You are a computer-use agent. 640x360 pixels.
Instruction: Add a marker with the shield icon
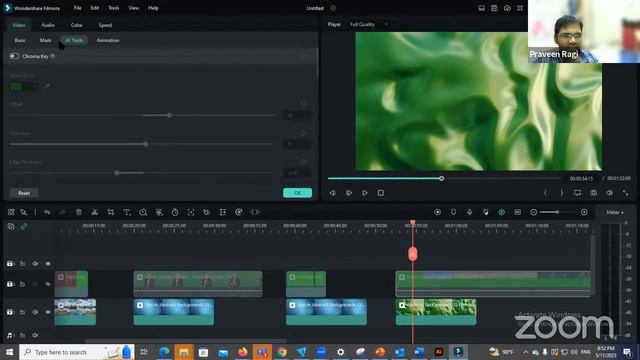point(453,212)
